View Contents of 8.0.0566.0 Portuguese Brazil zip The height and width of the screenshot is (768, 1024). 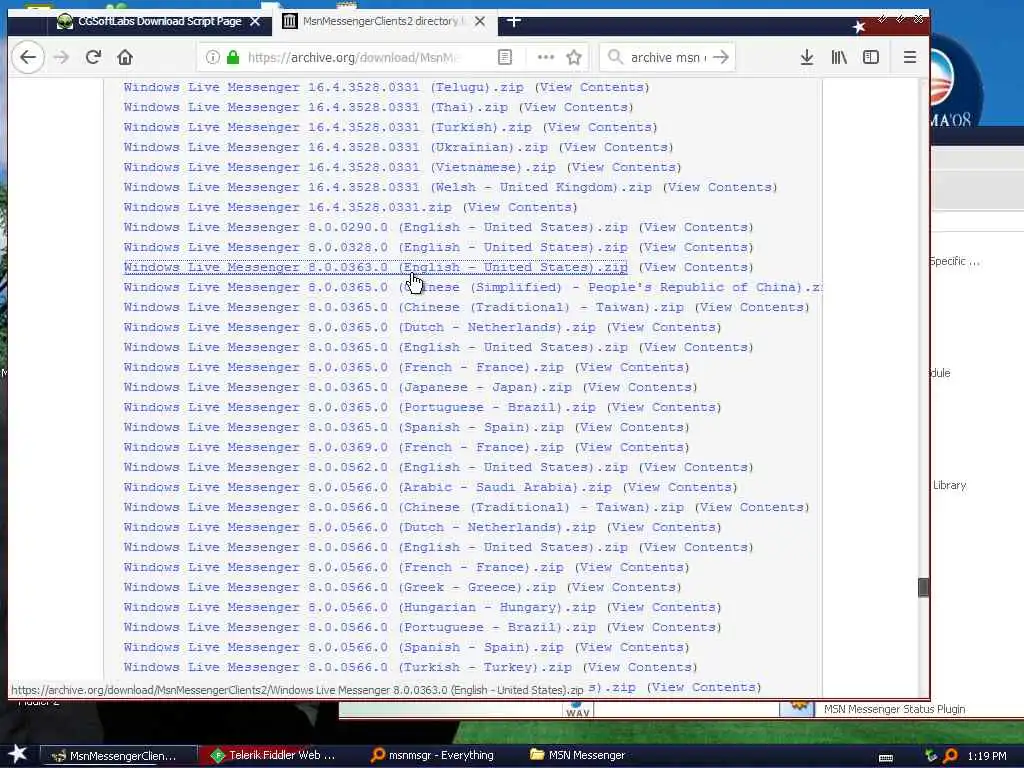[664, 627]
